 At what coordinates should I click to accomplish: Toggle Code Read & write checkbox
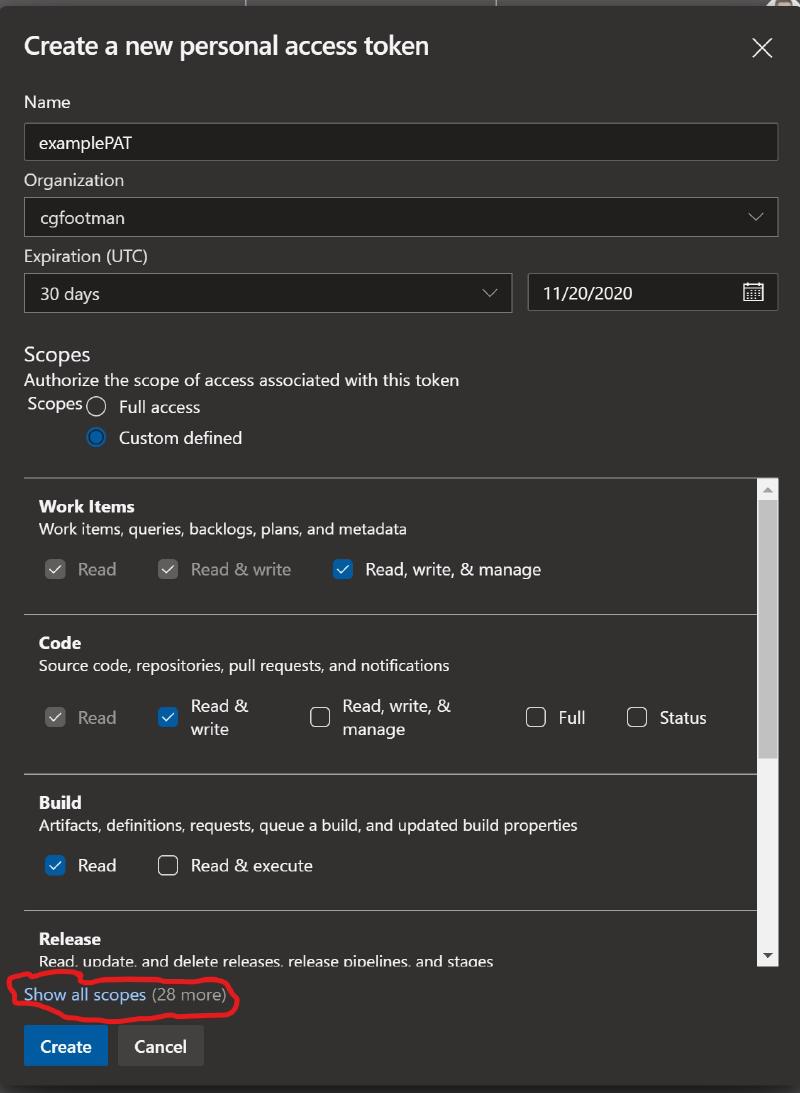click(x=168, y=717)
